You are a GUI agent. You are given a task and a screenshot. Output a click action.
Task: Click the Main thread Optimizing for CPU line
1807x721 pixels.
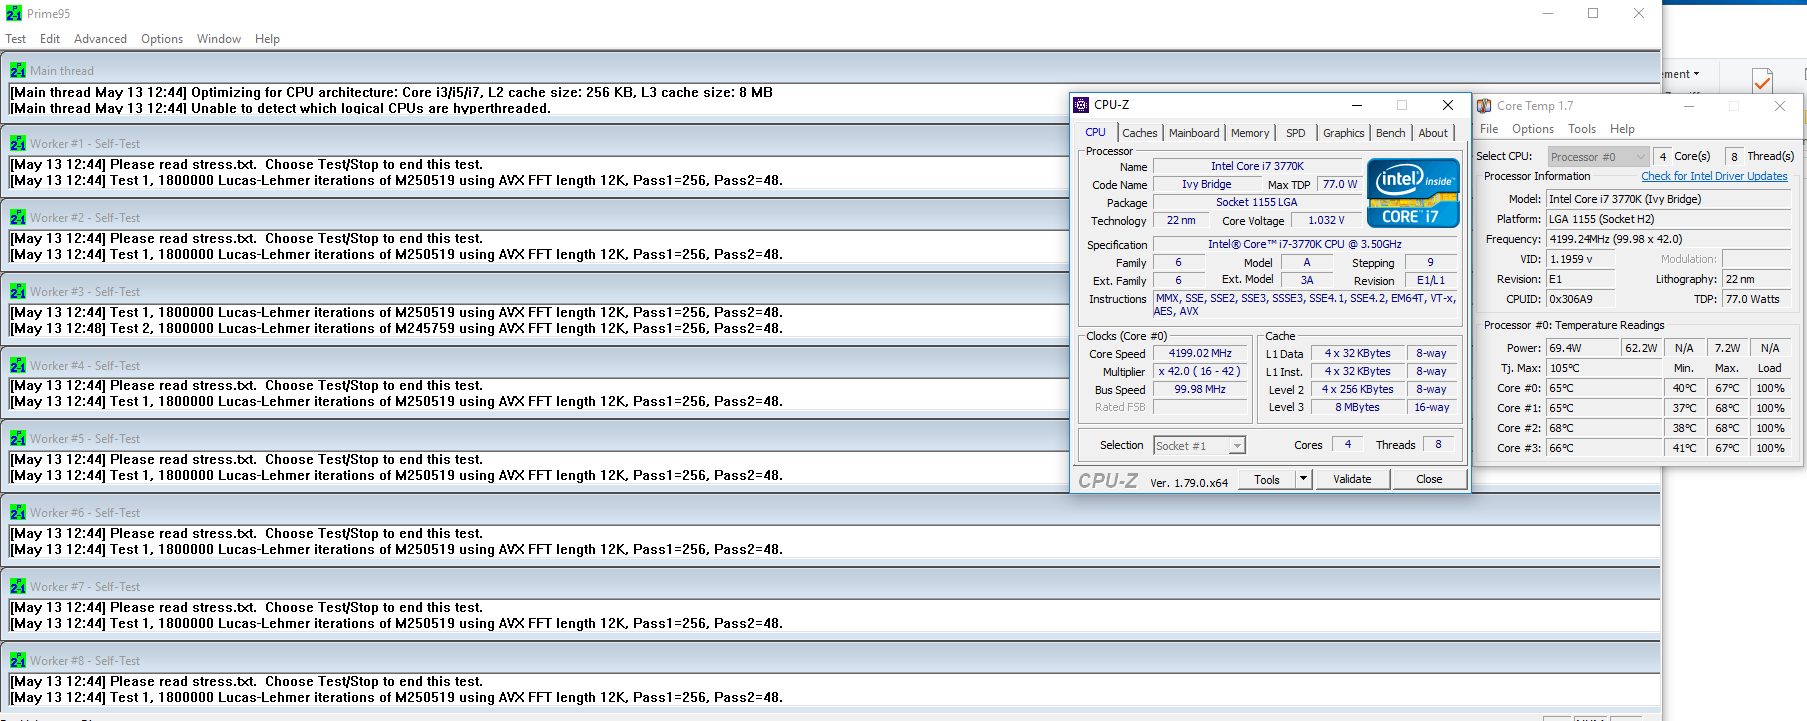point(391,92)
